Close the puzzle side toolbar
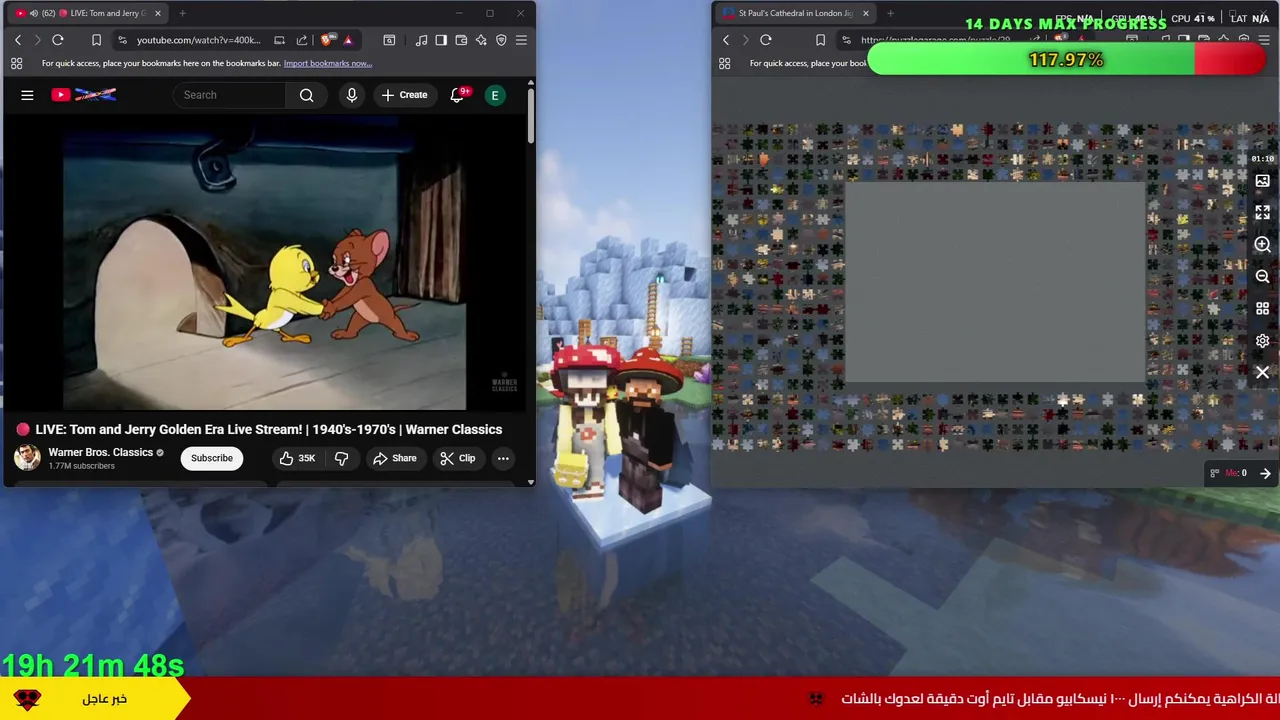1280x720 pixels. [1262, 372]
